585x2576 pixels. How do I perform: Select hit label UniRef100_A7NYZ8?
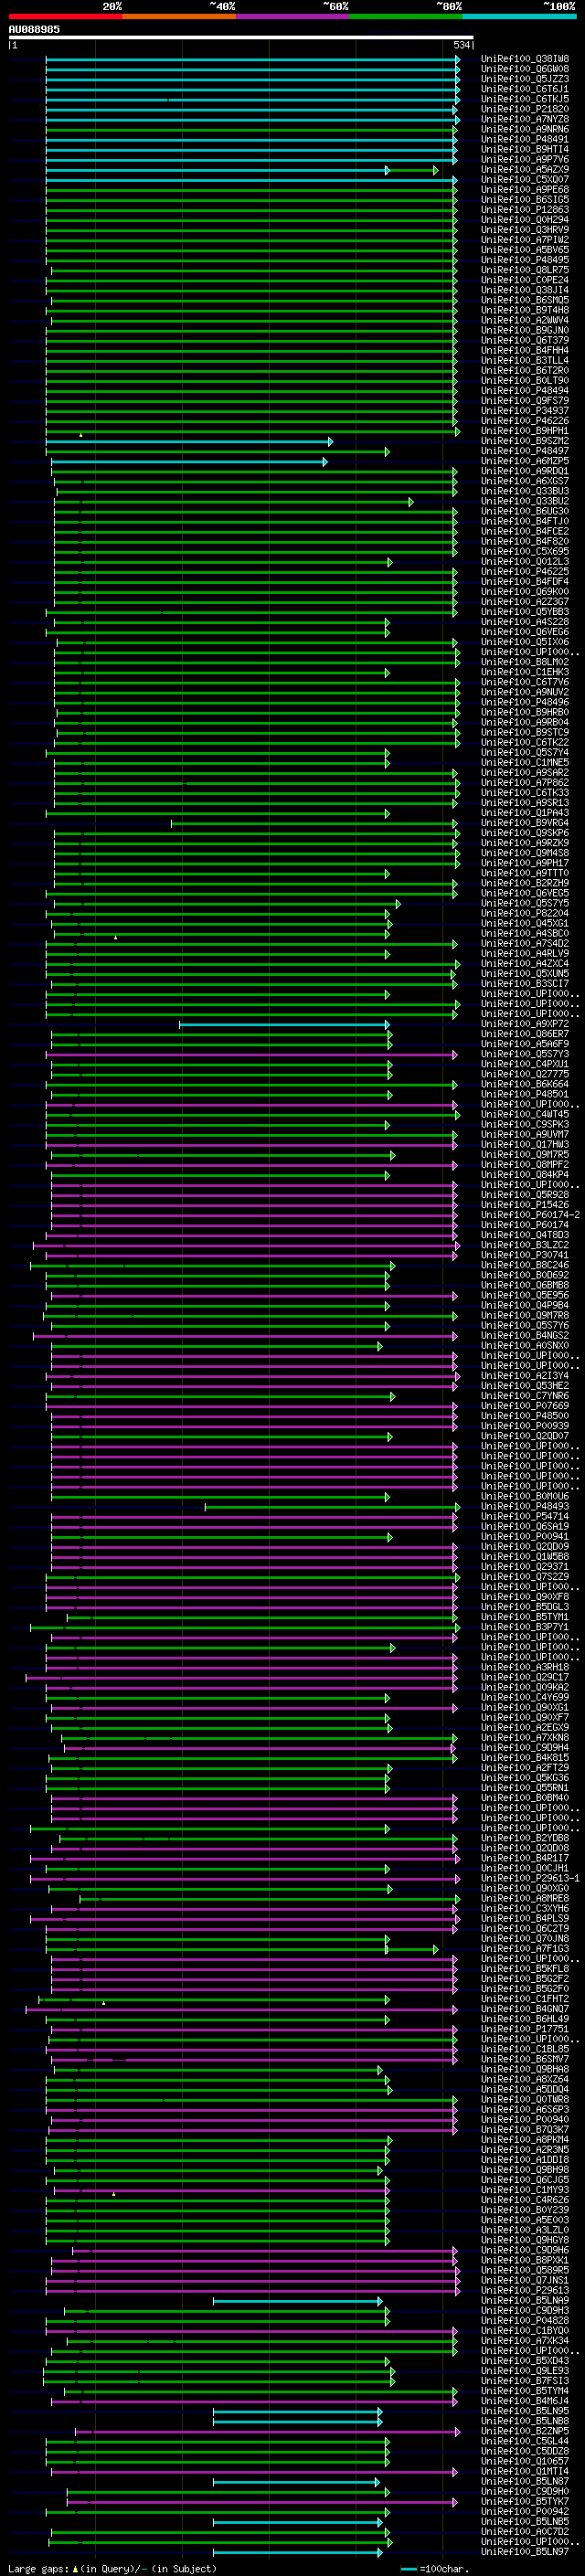(x=525, y=119)
